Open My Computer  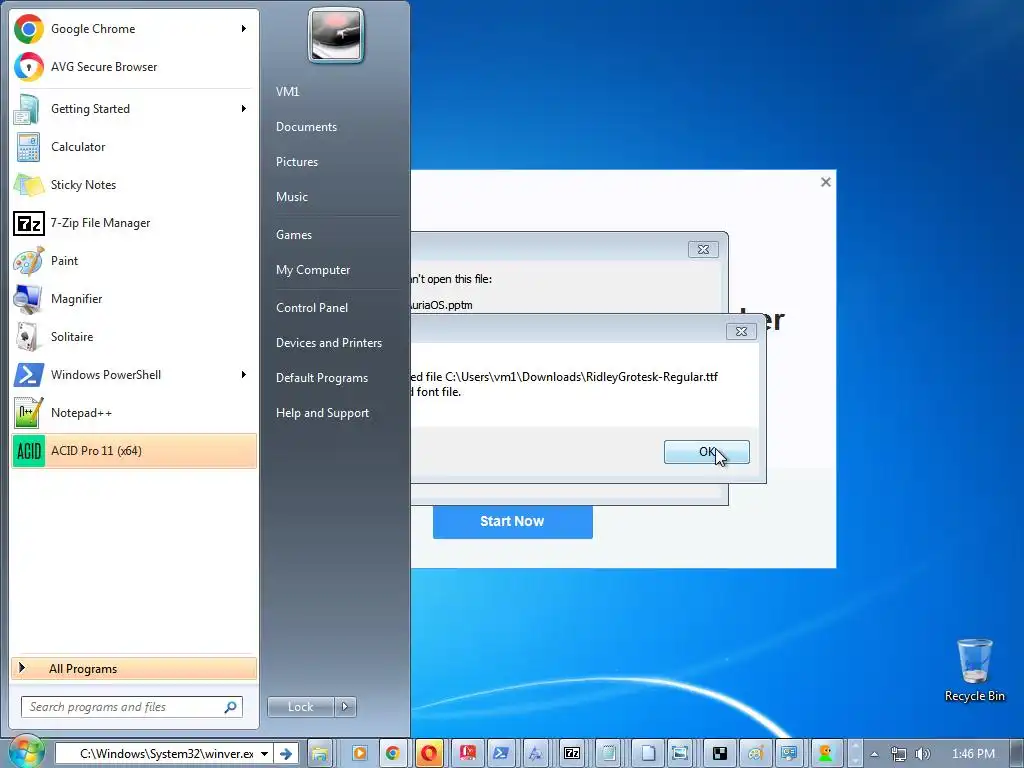pos(313,270)
